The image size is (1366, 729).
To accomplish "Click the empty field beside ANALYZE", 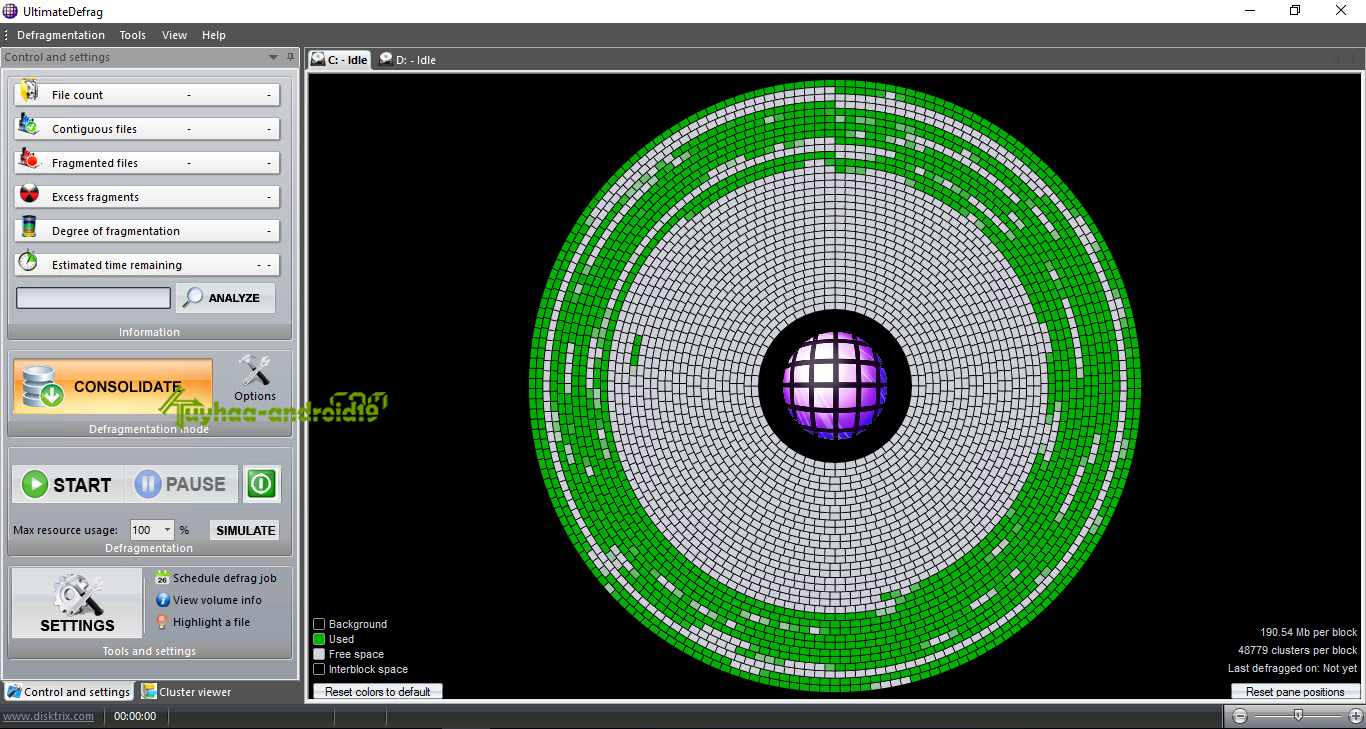I will [x=93, y=298].
